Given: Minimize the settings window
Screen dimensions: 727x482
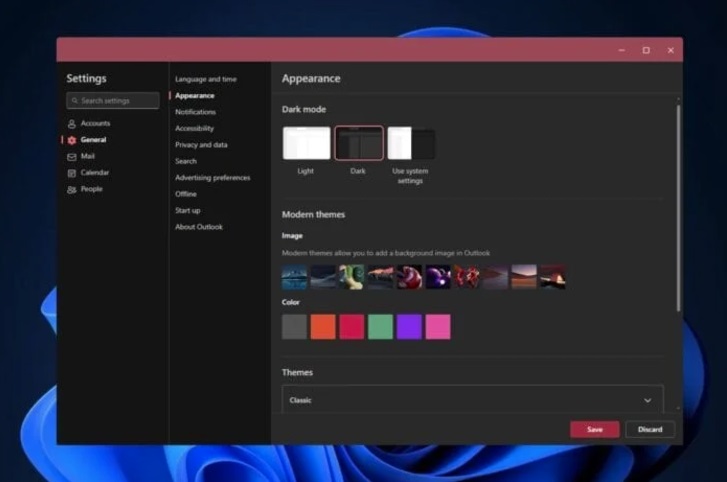Looking at the screenshot, I should tap(621, 50).
